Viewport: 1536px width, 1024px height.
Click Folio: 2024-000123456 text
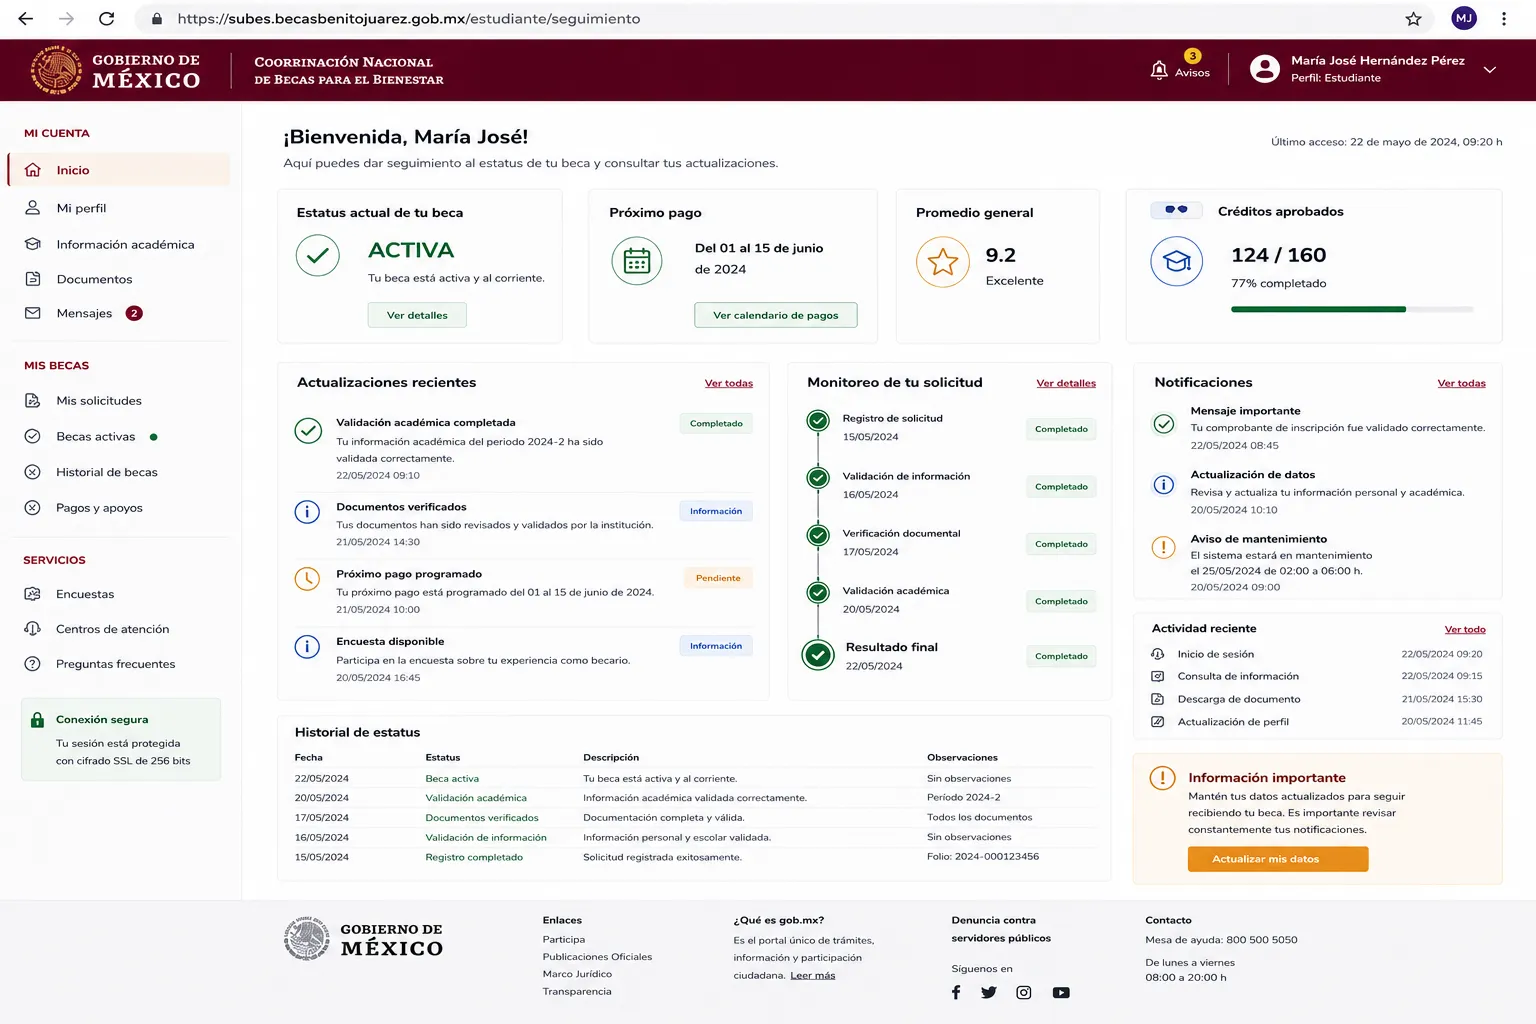tap(983, 857)
